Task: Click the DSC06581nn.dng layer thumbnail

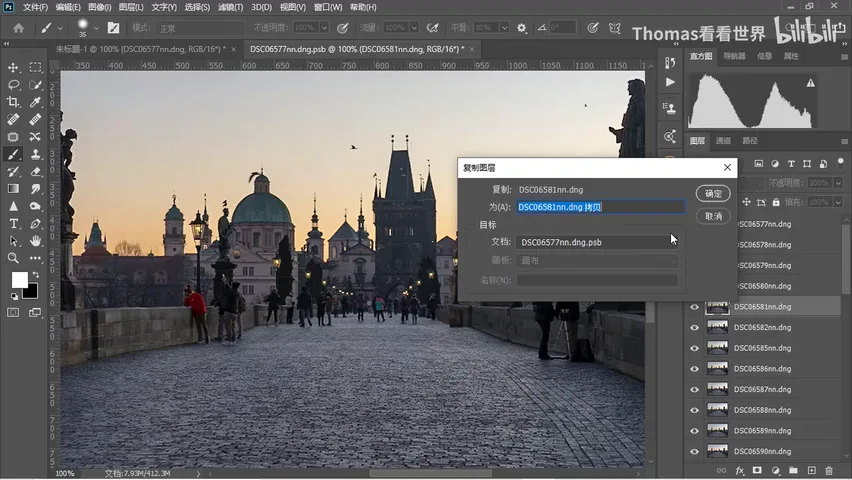Action: coord(717,307)
